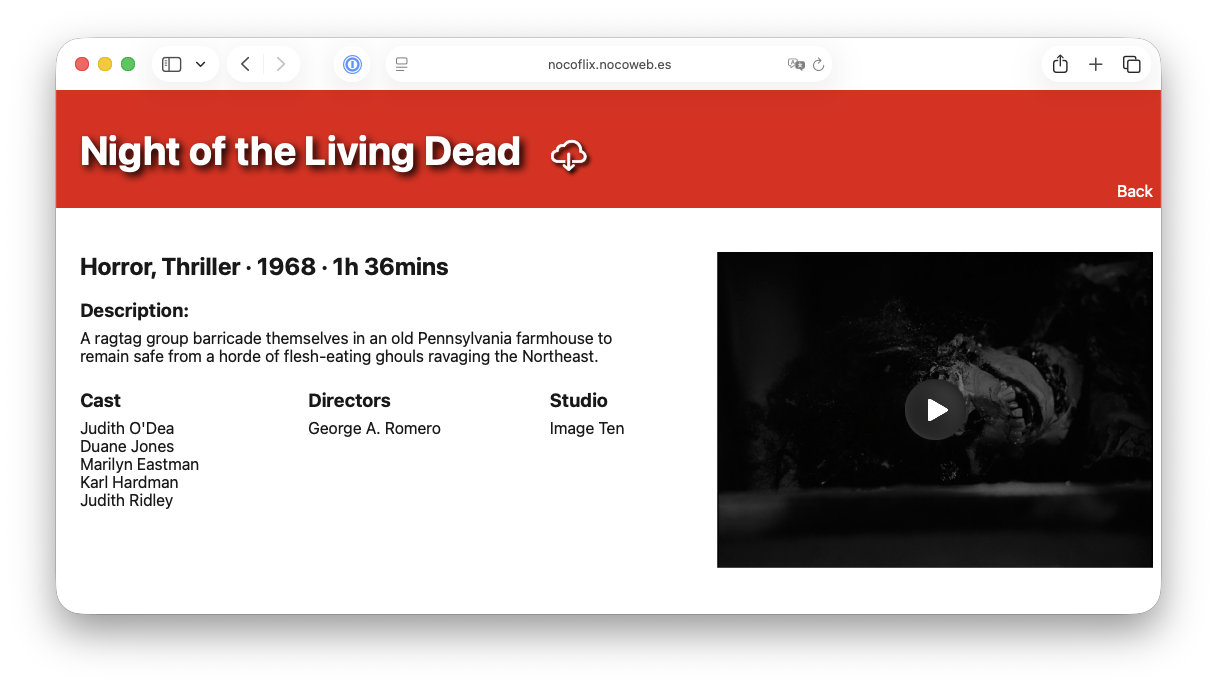The width and height of the screenshot is (1217, 688).
Task: Click cast member Judith O'Dea
Action: pos(127,428)
